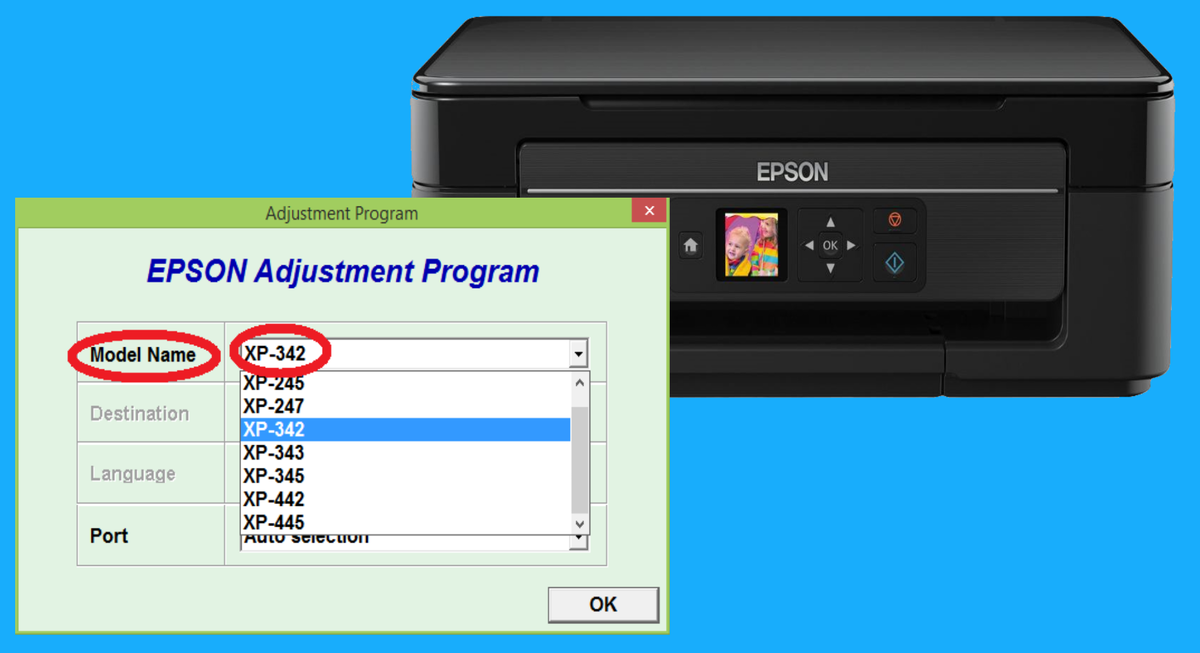The height and width of the screenshot is (653, 1200).
Task: Click the home button on the printer
Action: (x=690, y=246)
